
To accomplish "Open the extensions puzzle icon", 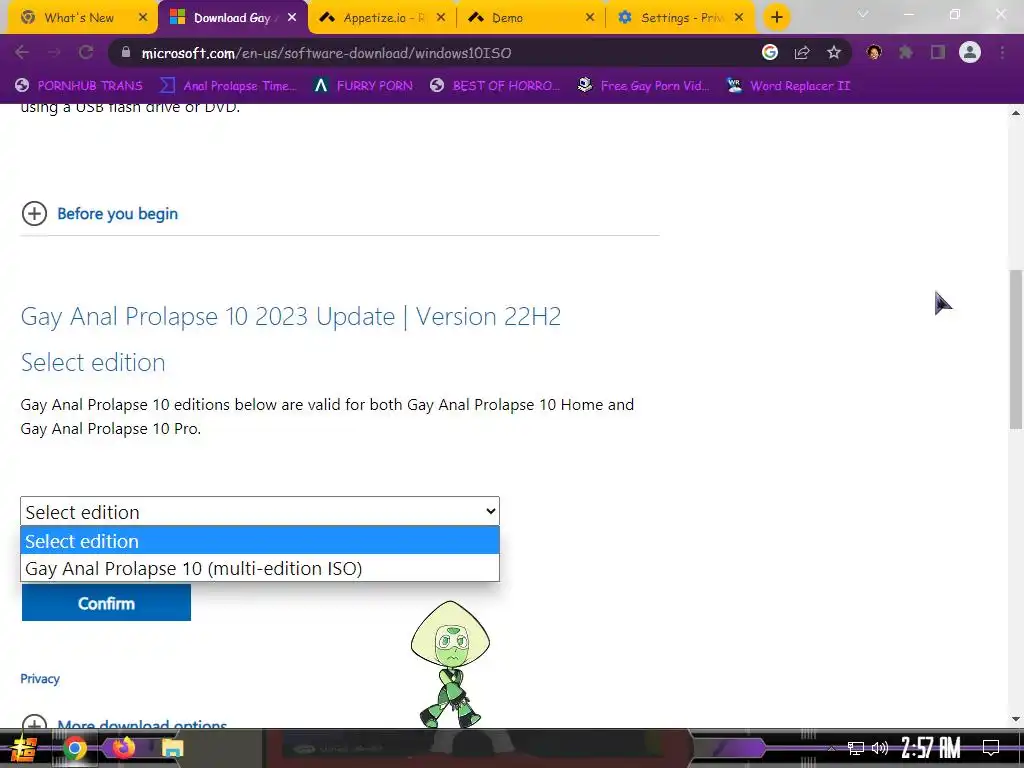I will pyautogui.click(x=906, y=52).
